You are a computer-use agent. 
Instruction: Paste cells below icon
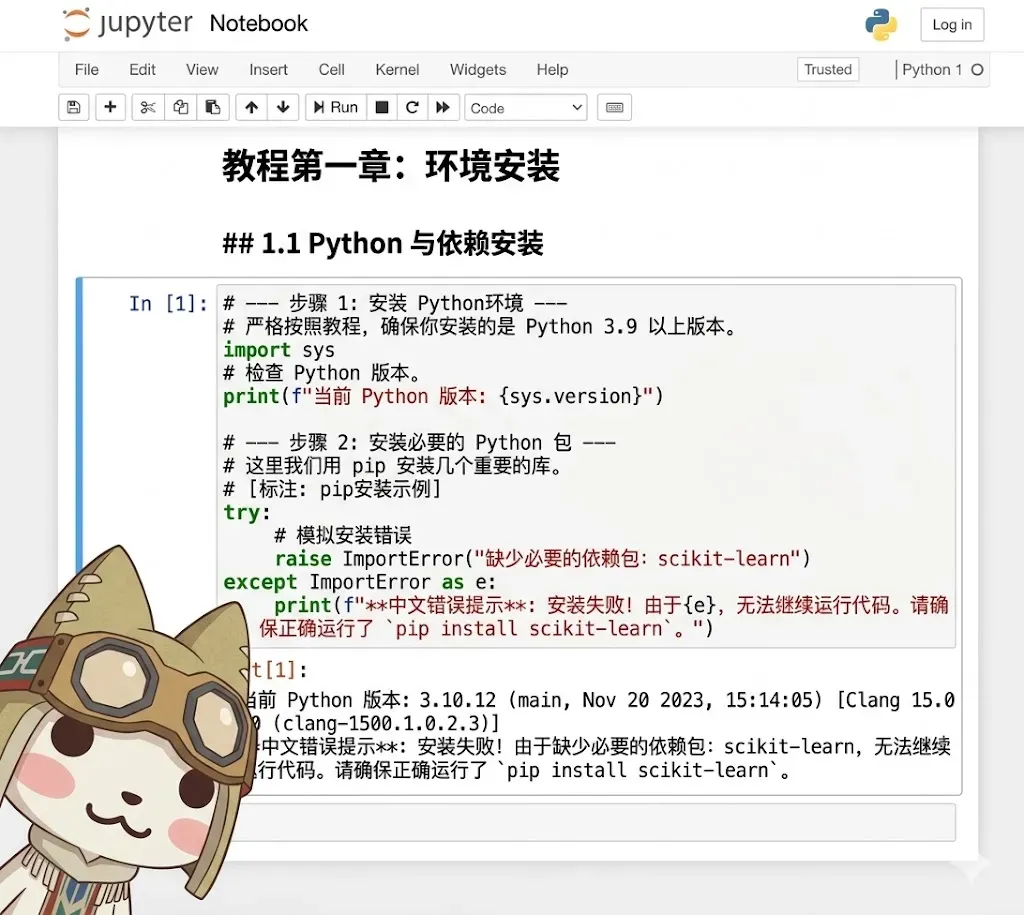212,107
